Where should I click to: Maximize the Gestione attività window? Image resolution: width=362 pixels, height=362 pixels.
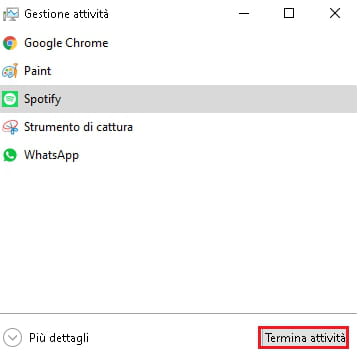click(x=289, y=14)
